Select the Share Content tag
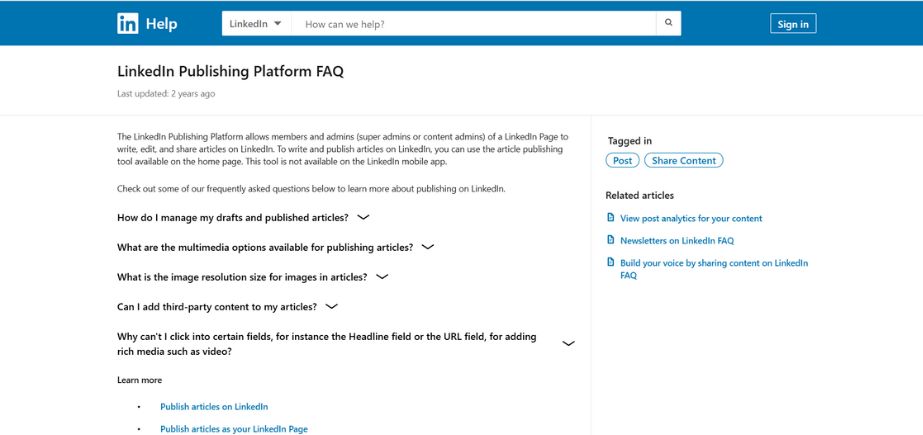Image resolution: width=923 pixels, height=435 pixels. tap(683, 161)
